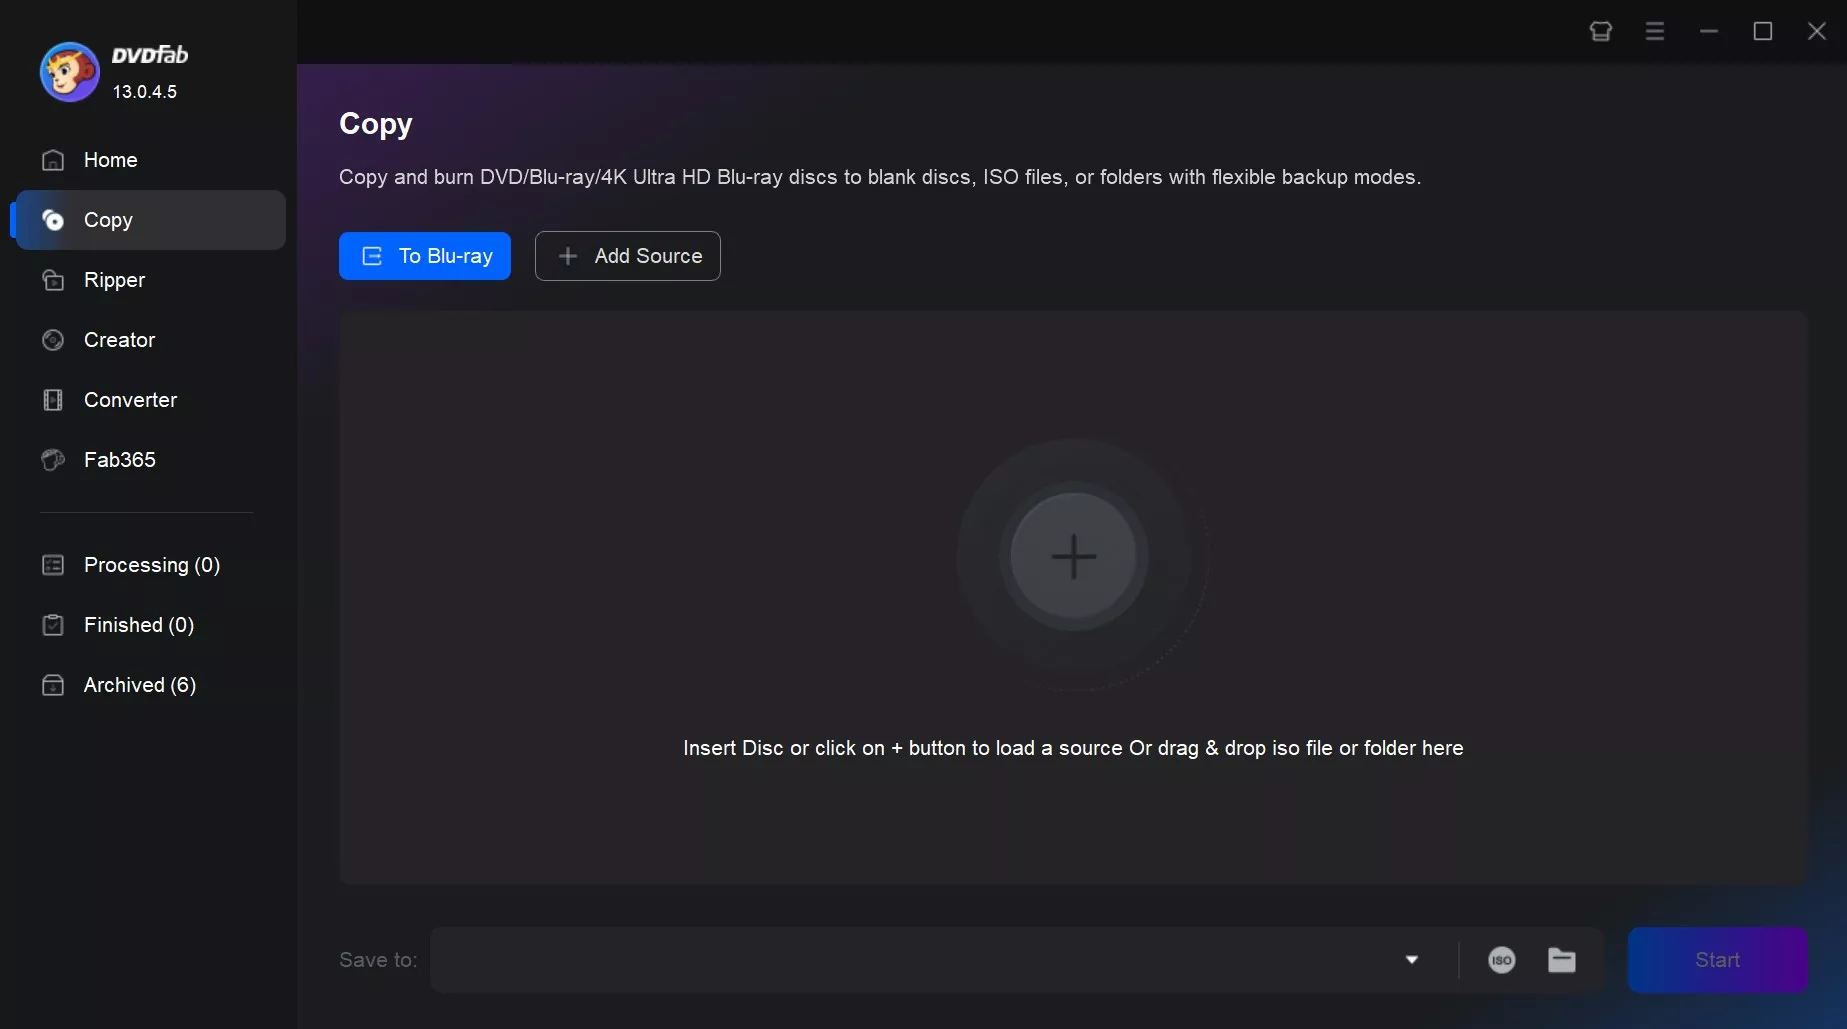The height and width of the screenshot is (1029, 1847).
Task: Open the Processing queue
Action: pyautogui.click(x=150, y=565)
